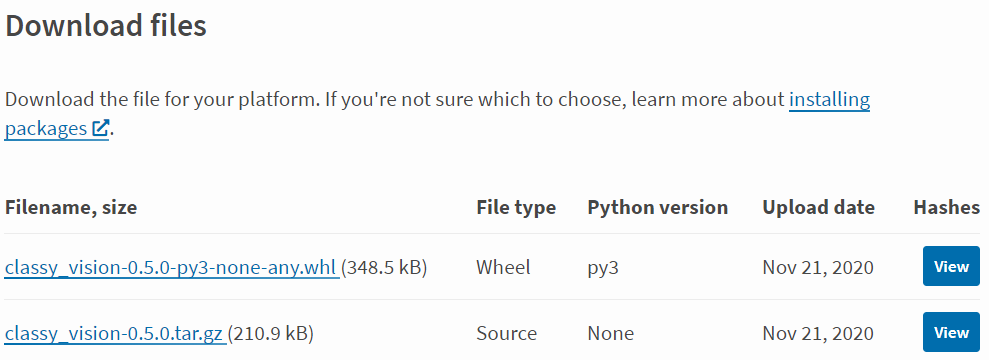The width and height of the screenshot is (989, 360).
Task: View hashes for the tar.gz source
Action: tap(951, 332)
